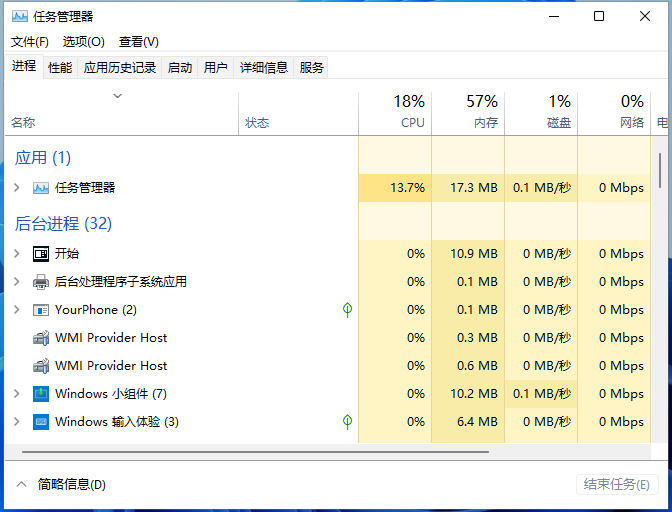Image resolution: width=672 pixels, height=512 pixels.
Task: Click the 结束任务 button
Action: pyautogui.click(x=617, y=485)
